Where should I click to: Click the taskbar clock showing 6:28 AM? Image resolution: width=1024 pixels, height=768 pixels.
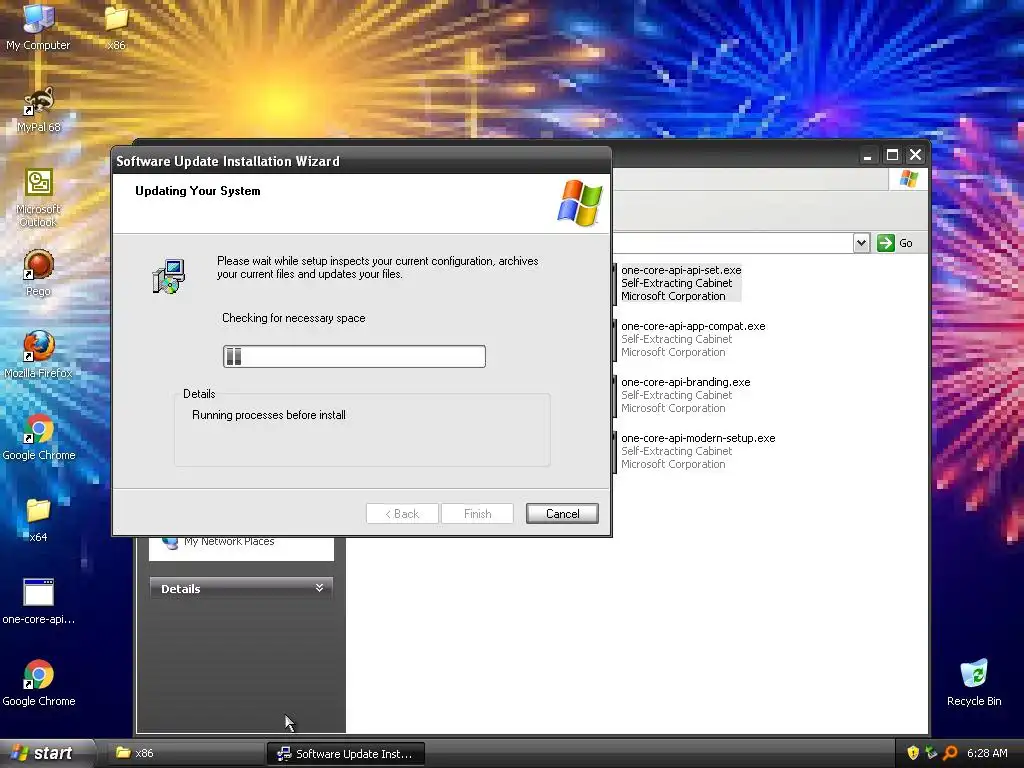987,753
